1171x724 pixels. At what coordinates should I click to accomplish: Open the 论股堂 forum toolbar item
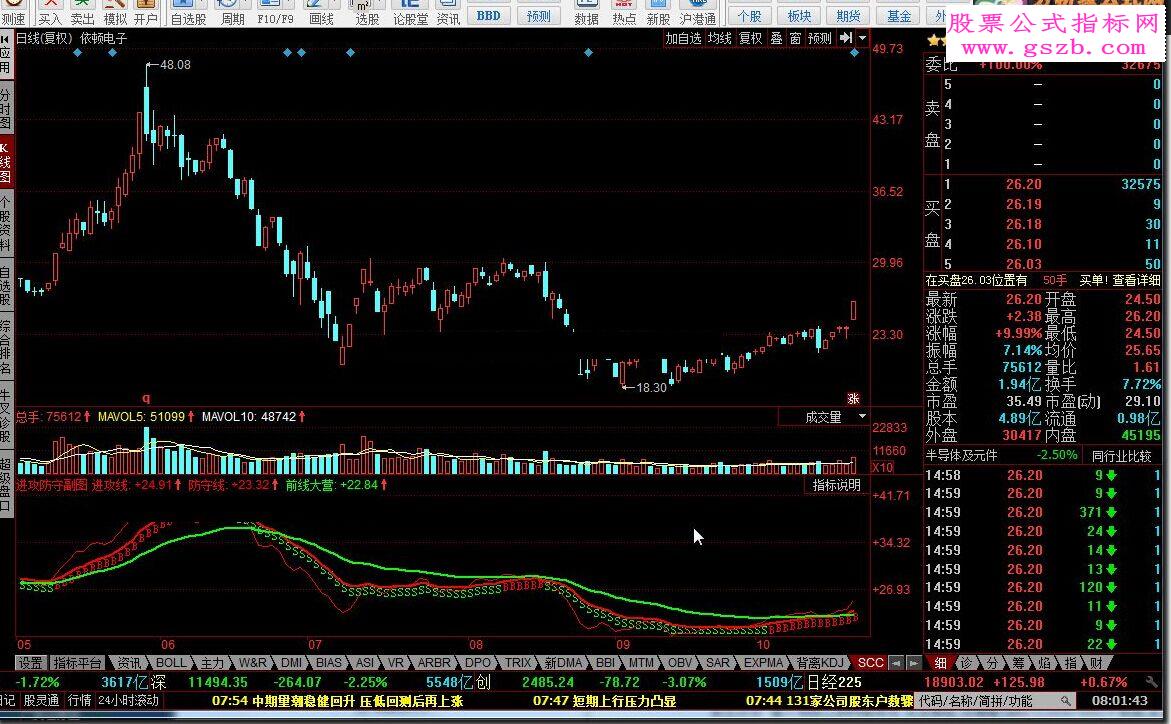(x=410, y=13)
